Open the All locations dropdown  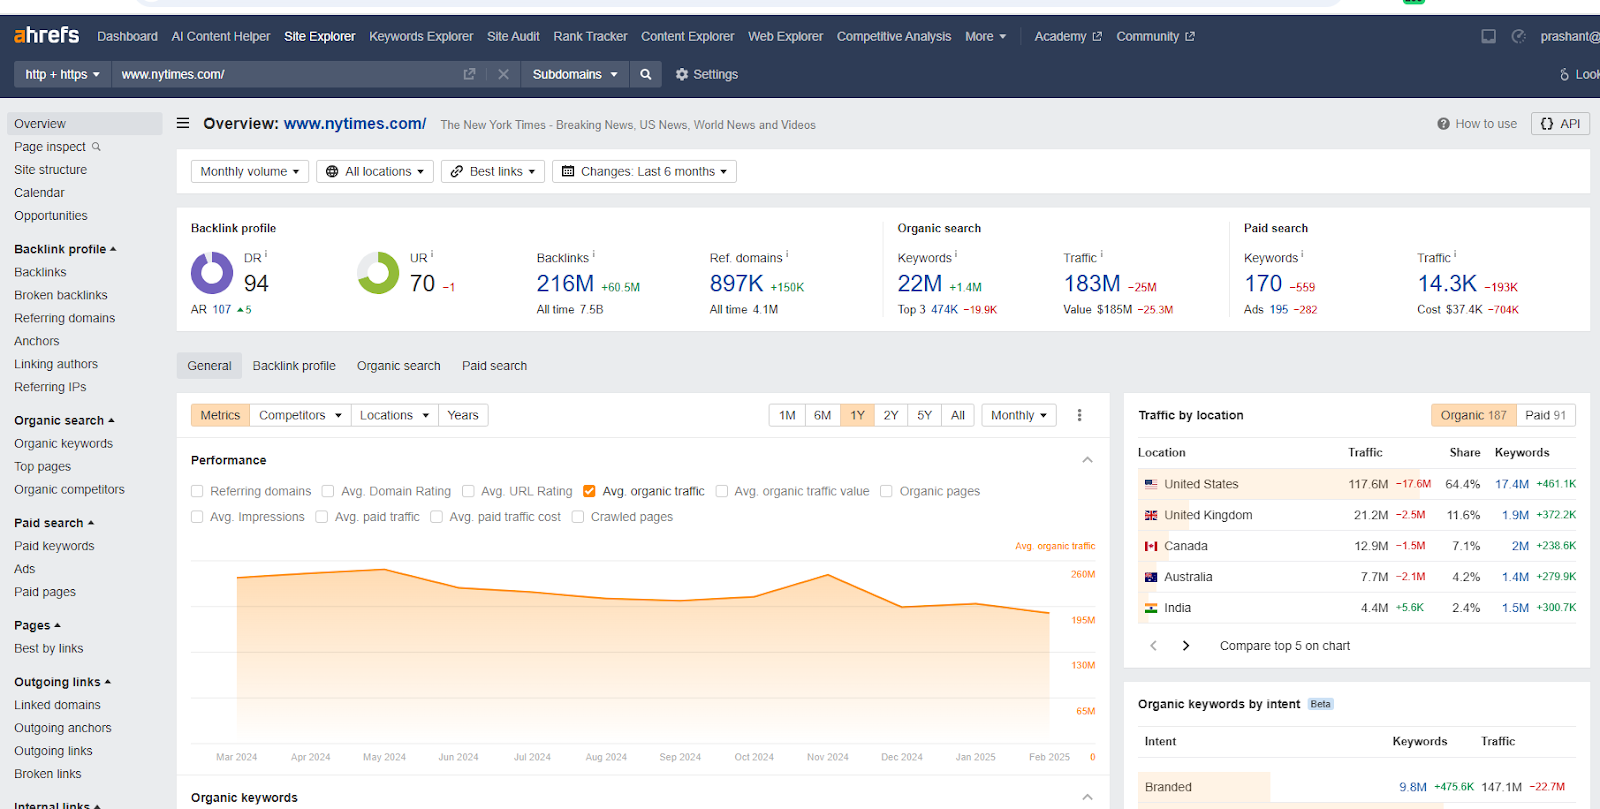375,172
